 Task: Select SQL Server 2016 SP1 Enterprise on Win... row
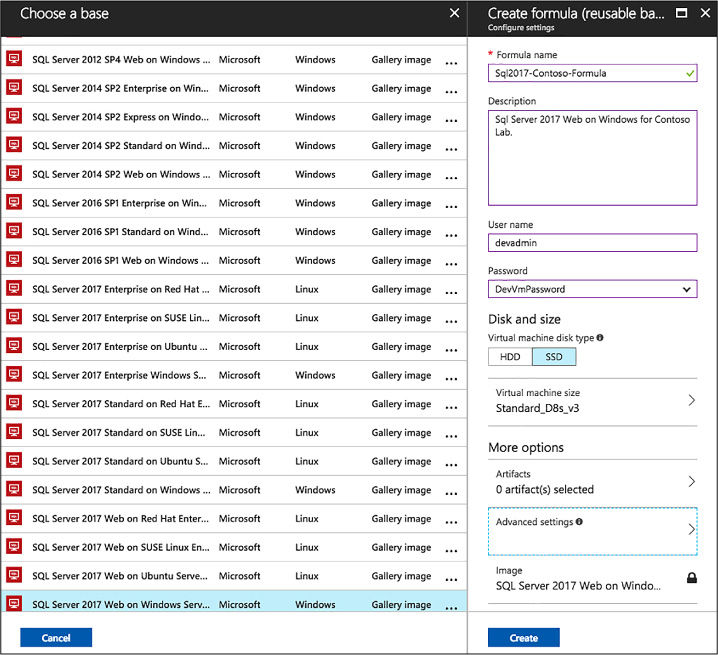tap(234, 203)
